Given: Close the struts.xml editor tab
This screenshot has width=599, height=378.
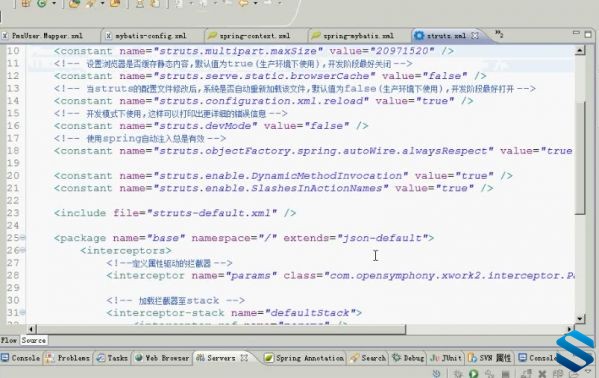Looking at the screenshot, I should [x=475, y=36].
